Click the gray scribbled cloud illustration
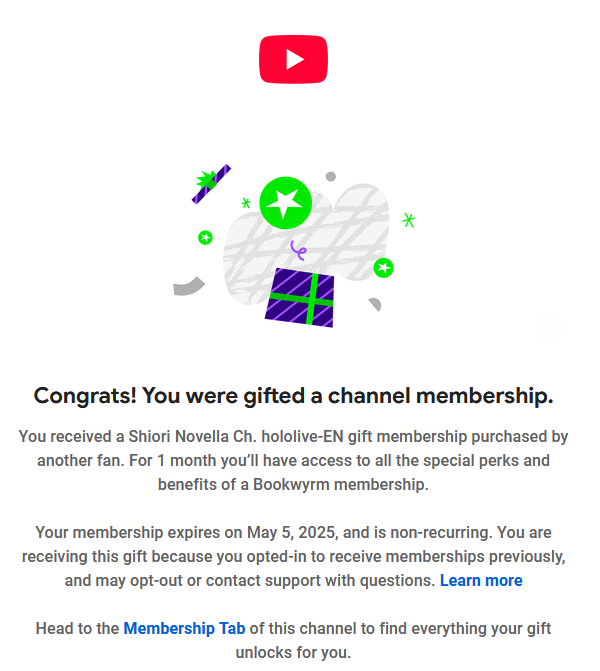This screenshot has height=671, width=600. (306, 244)
